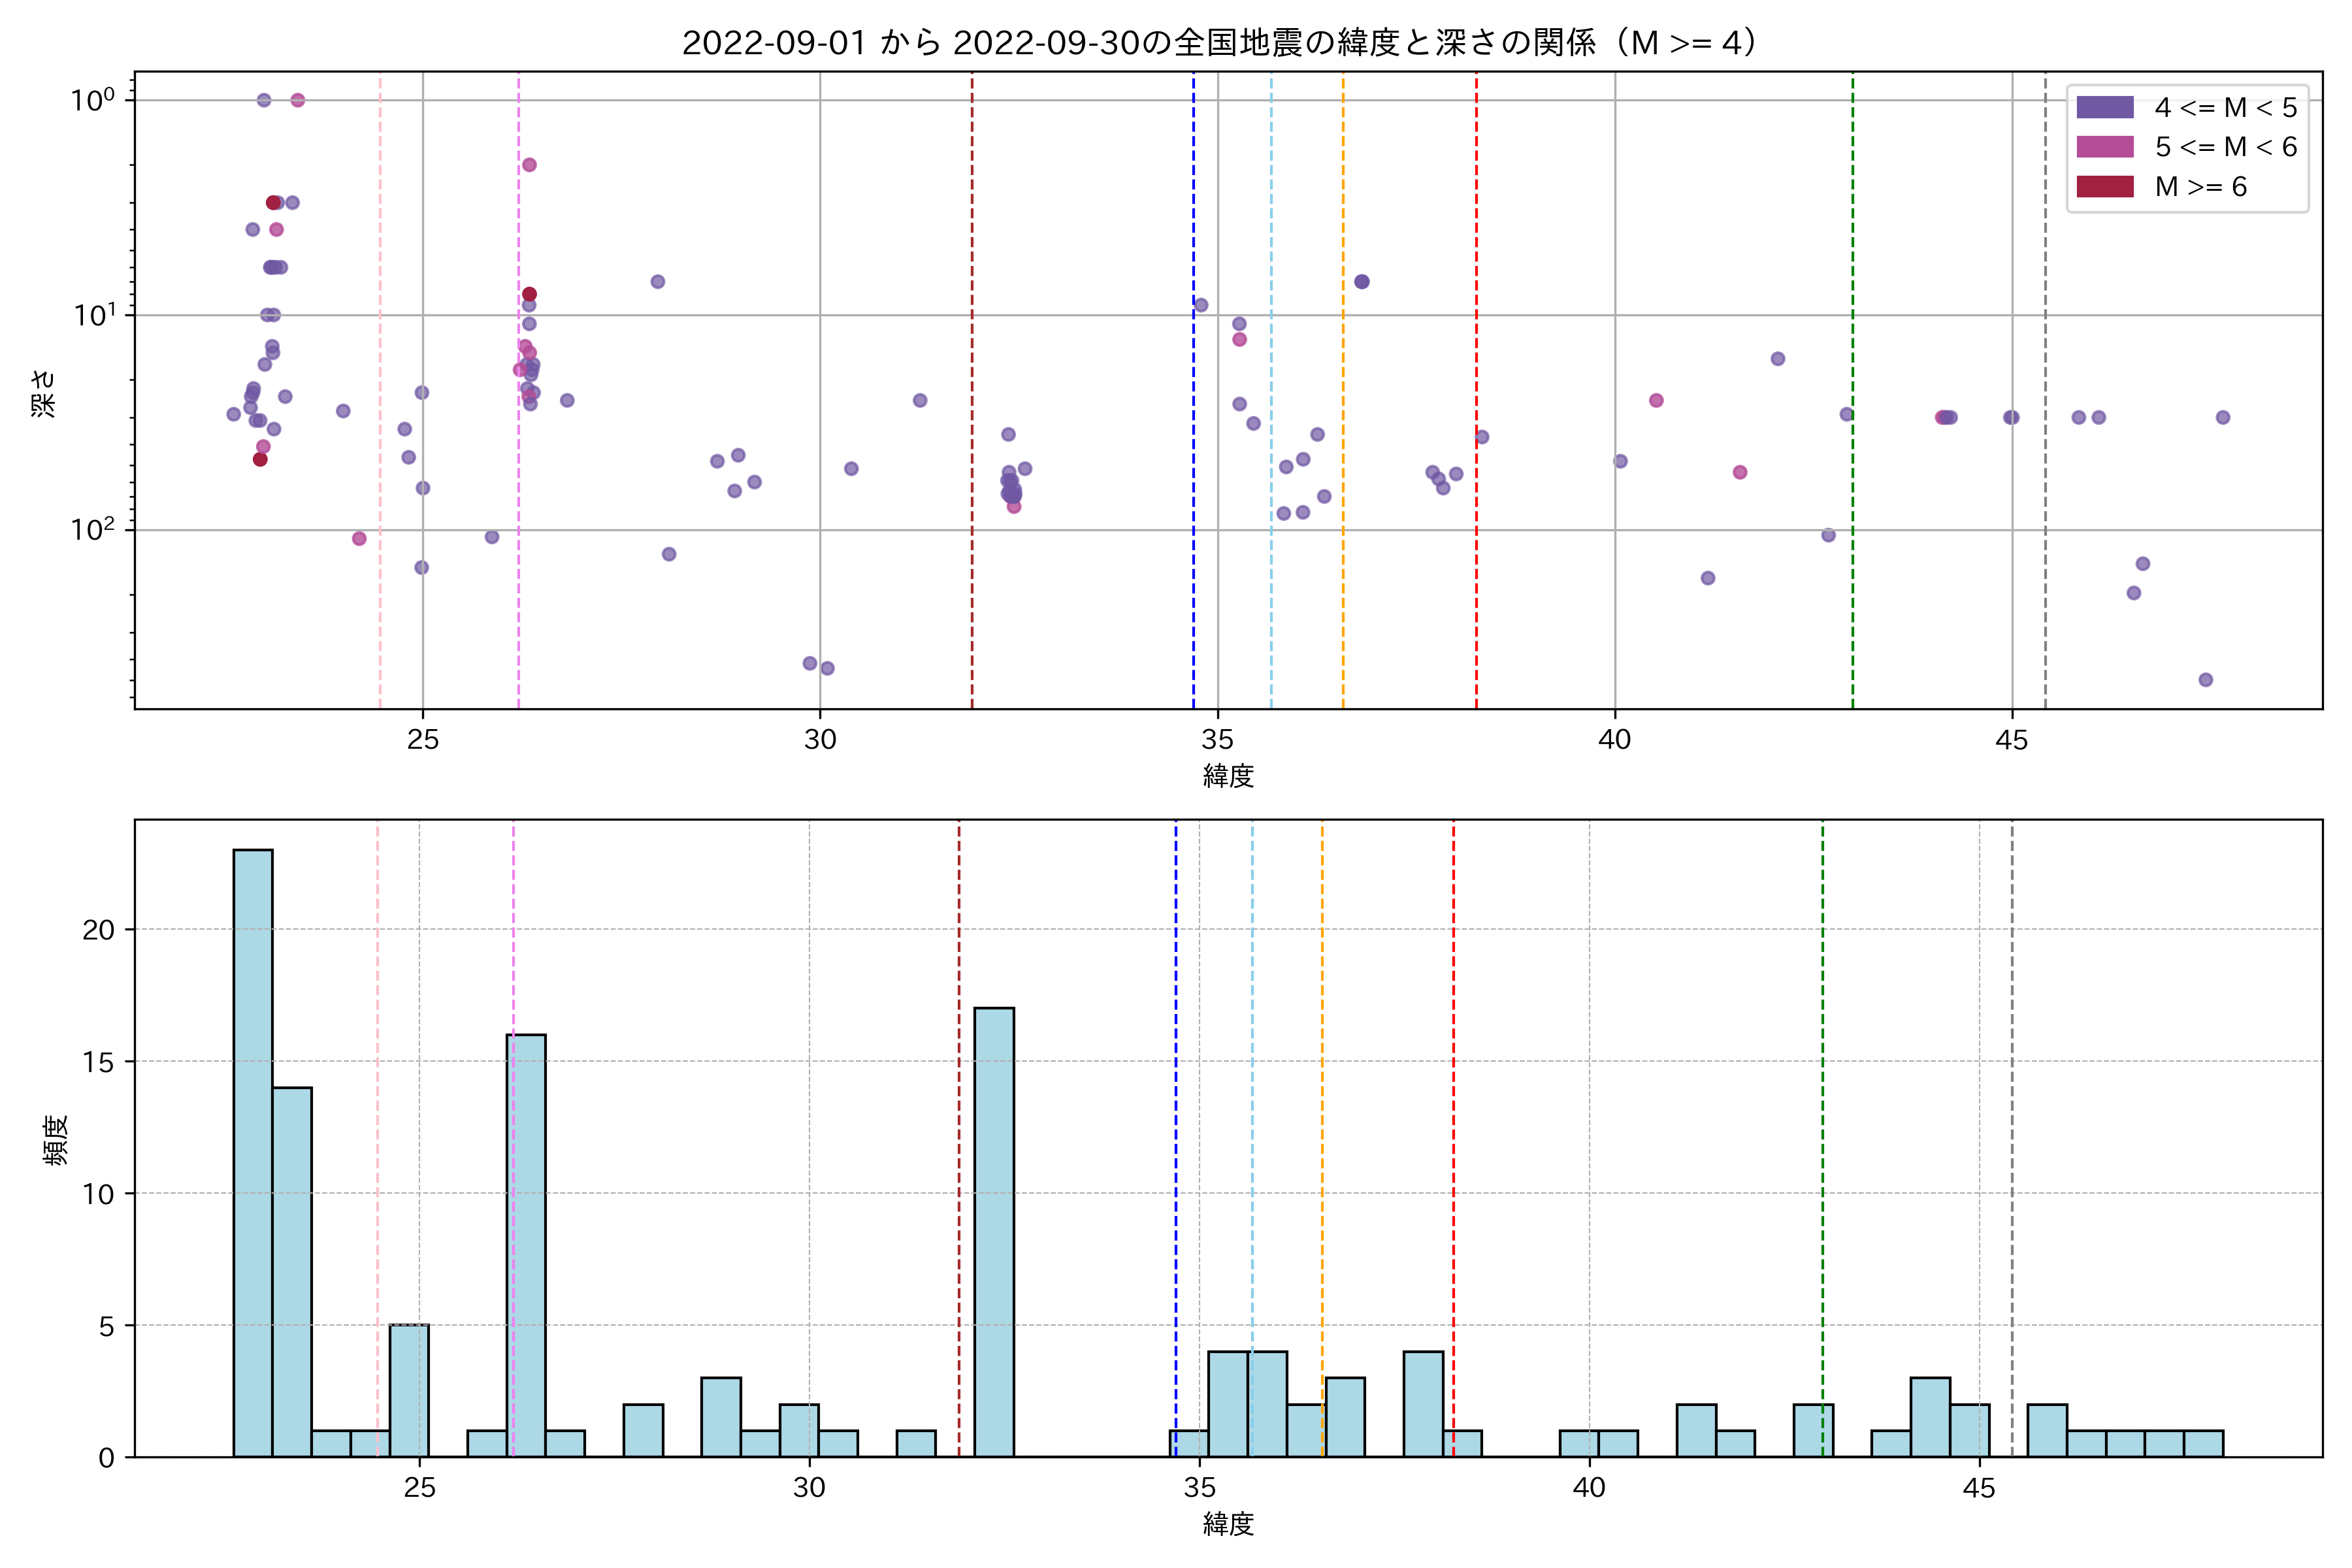Screen dimensions: 2352x1568
Task: Click the '緯度' x-axis label under the scatter plot
Action: coord(1228,775)
